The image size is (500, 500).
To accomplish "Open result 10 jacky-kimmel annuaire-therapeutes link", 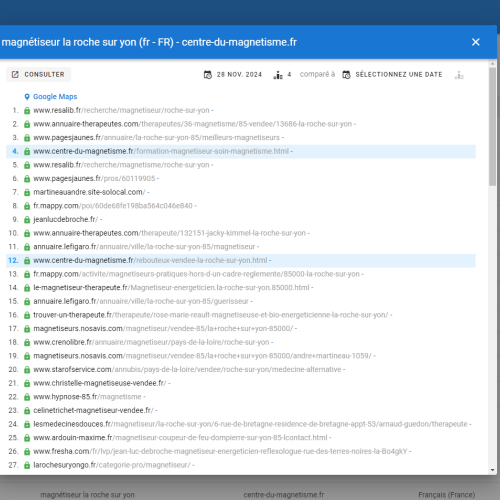I will 169,233.
